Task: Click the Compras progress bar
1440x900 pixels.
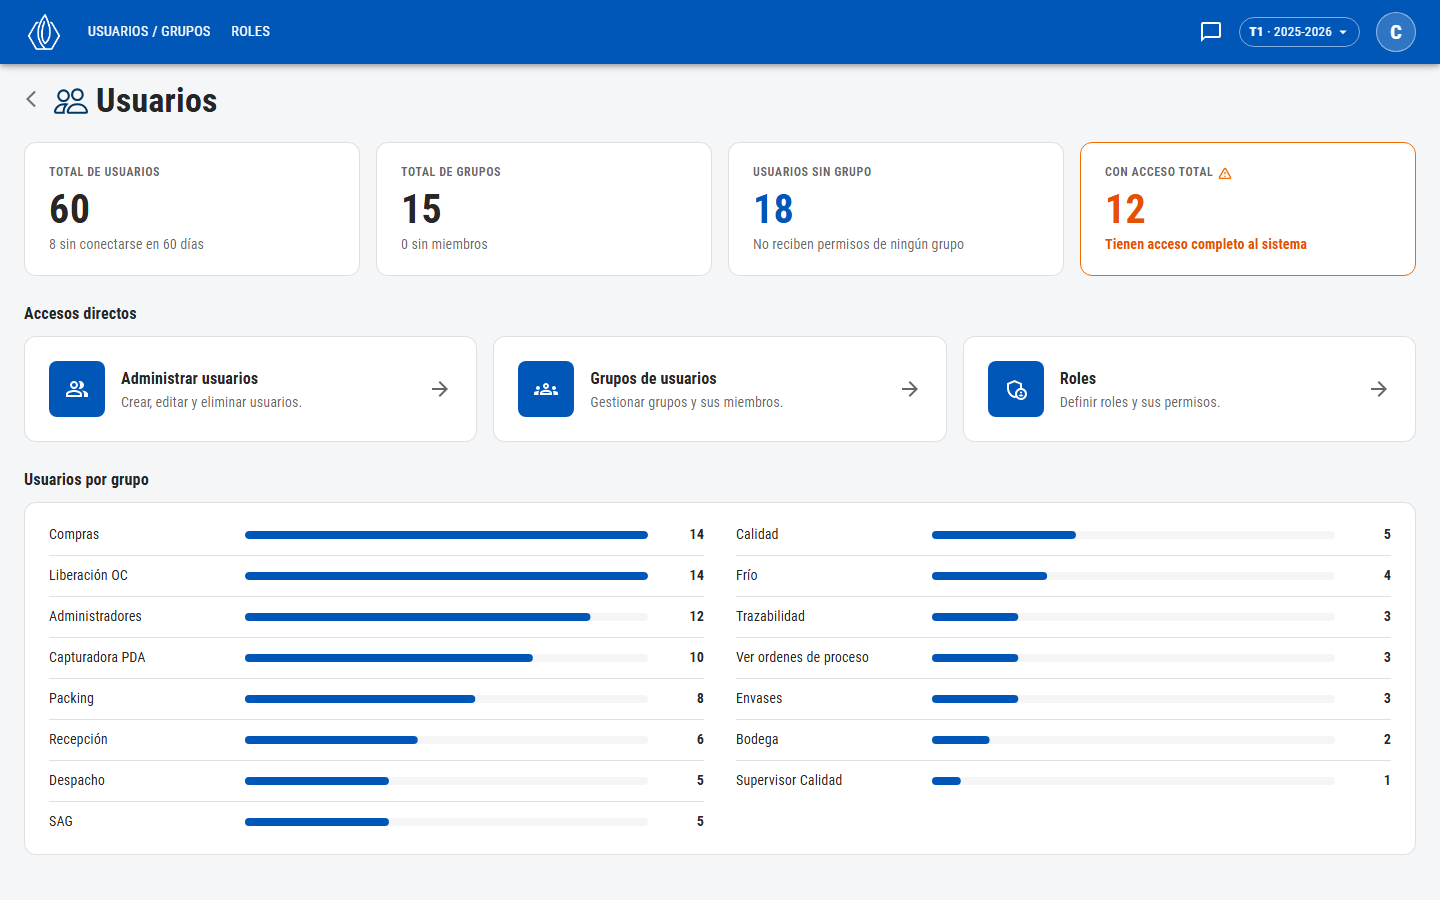Action: (x=446, y=535)
